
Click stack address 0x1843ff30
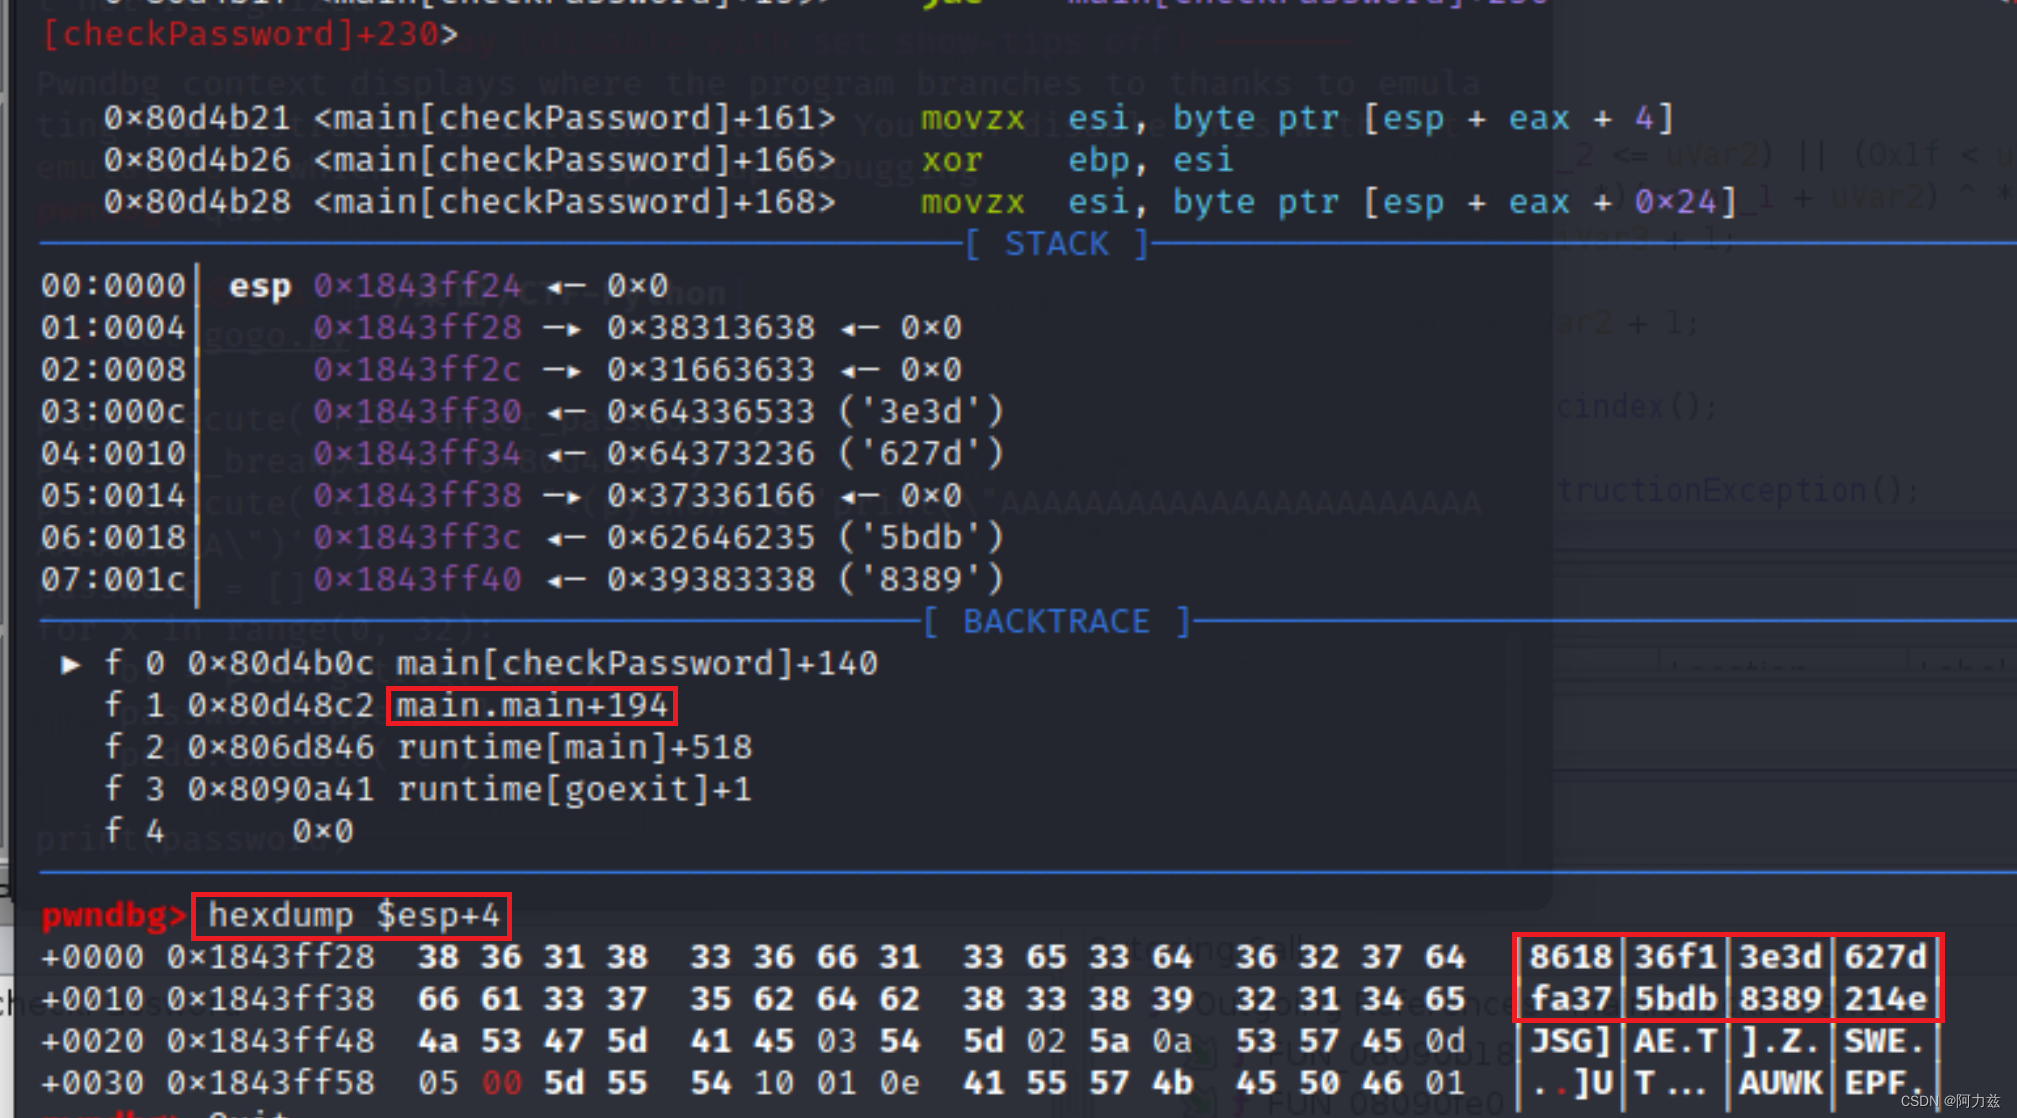pyautogui.click(x=417, y=412)
